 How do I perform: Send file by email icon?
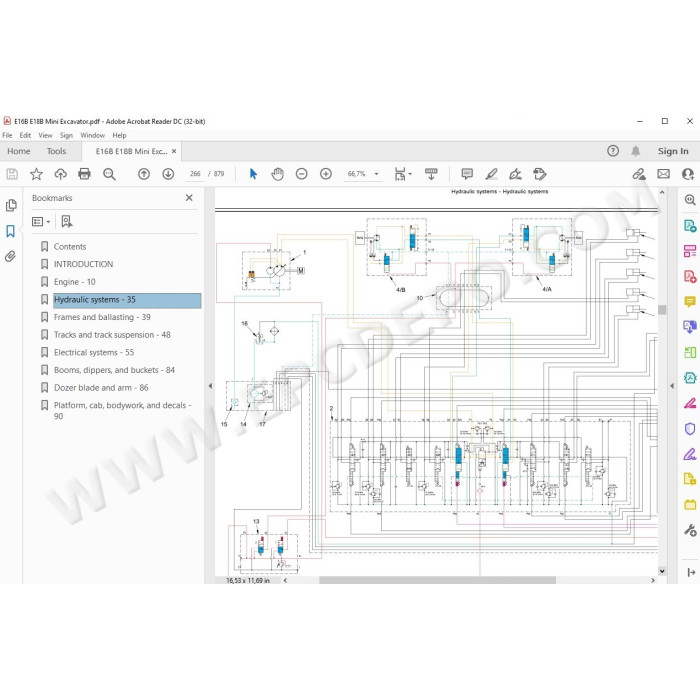click(x=663, y=174)
